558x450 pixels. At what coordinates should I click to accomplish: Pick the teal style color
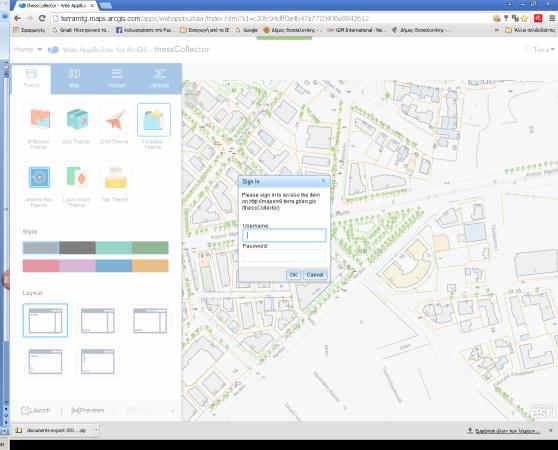(x=114, y=248)
